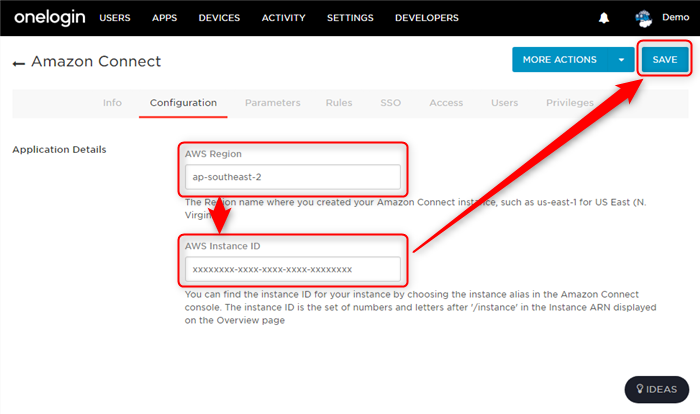Viewport: 700px width, 414px height.
Task: Open the Rules tab
Action: 339,103
